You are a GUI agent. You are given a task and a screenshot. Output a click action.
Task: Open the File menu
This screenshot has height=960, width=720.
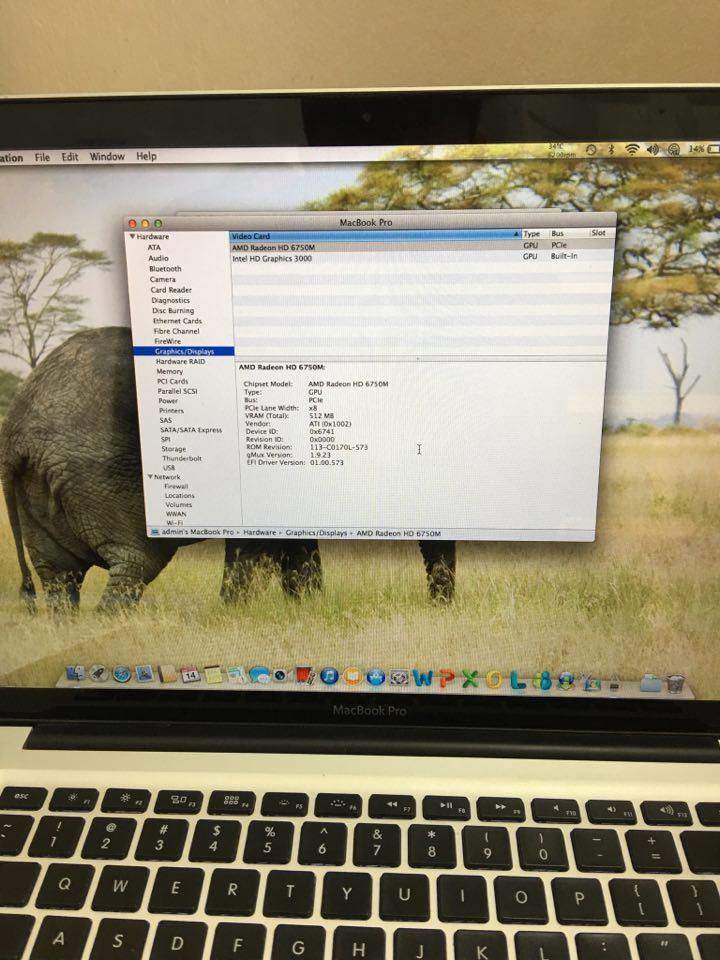pos(42,157)
